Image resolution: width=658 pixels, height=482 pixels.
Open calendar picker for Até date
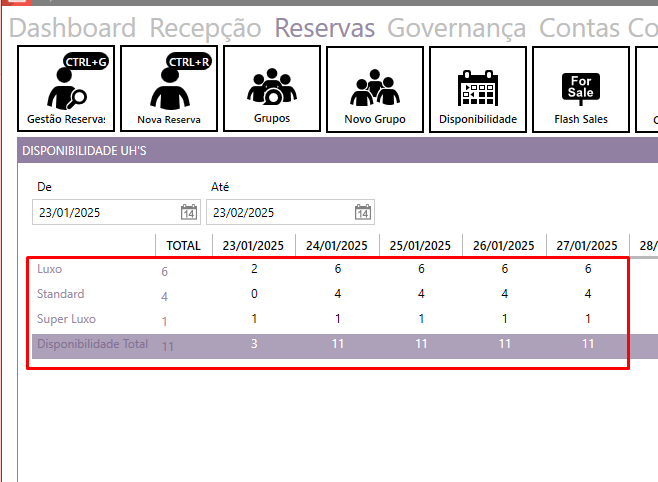click(x=363, y=212)
